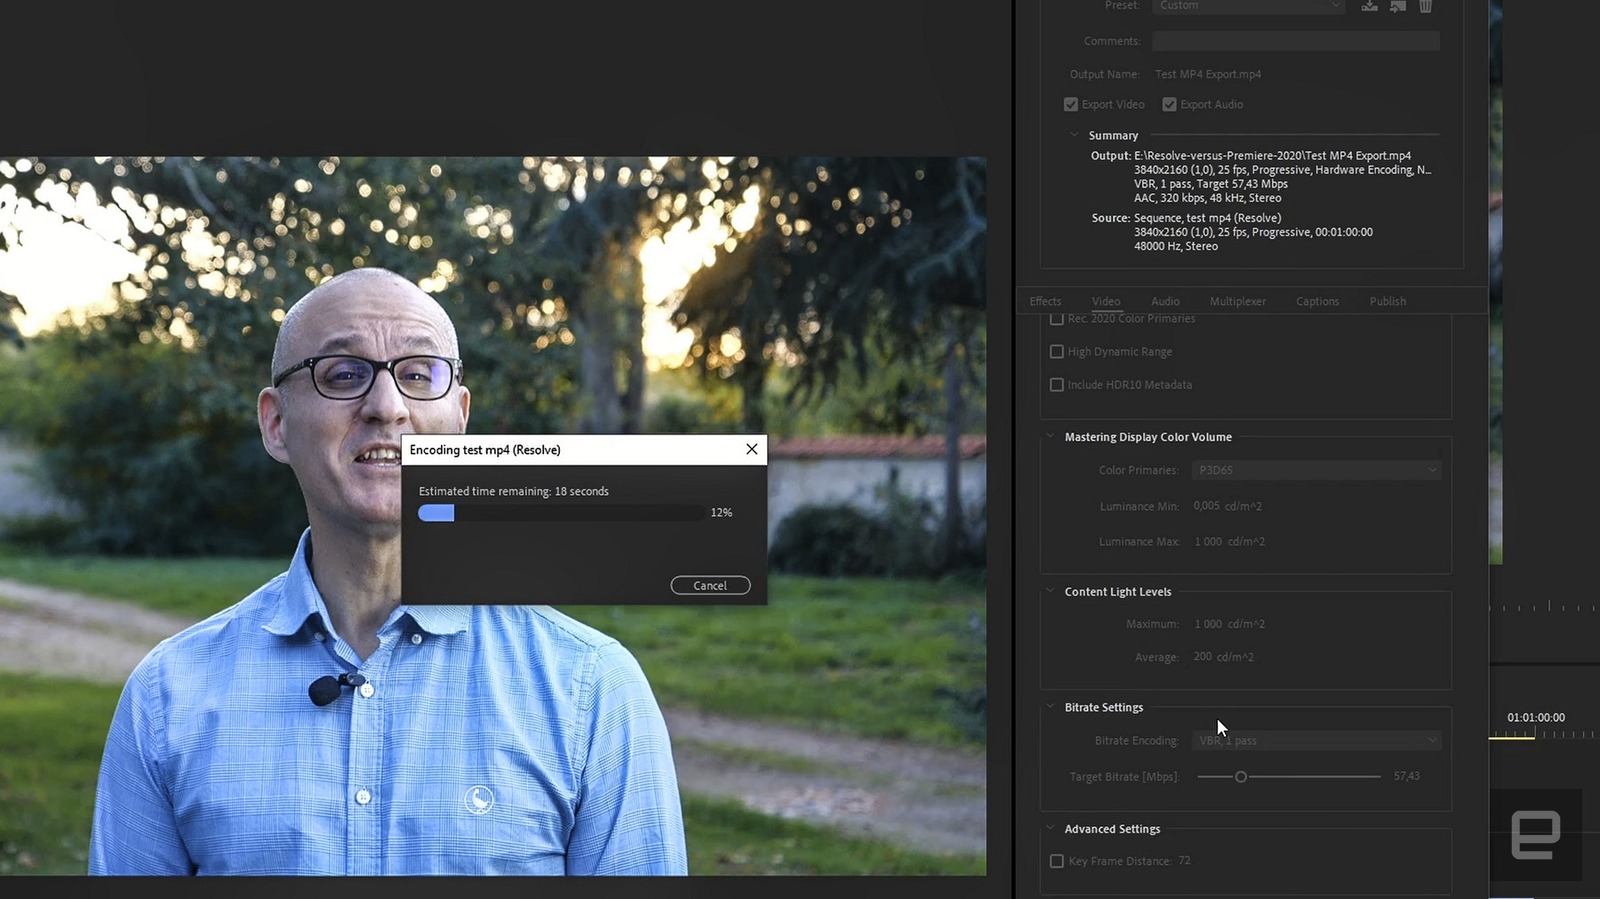Uncheck the Export Video checkbox
This screenshot has height=899, width=1600.
tap(1071, 104)
